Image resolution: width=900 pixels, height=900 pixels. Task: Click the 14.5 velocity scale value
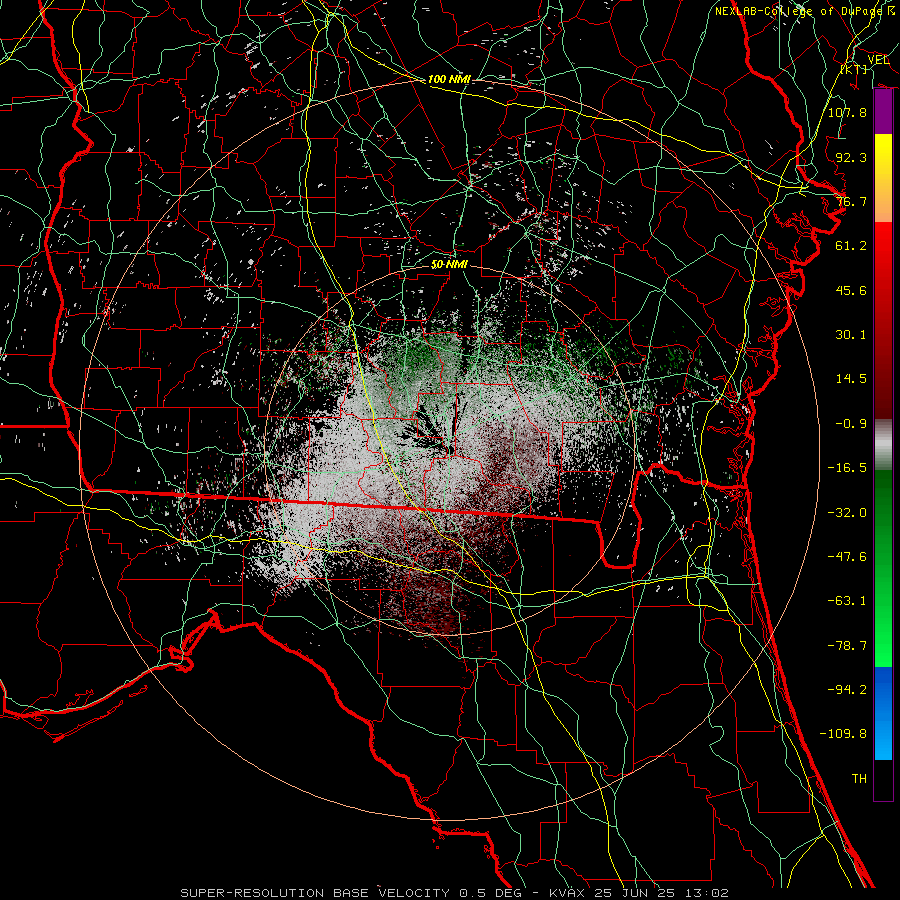[x=851, y=379]
